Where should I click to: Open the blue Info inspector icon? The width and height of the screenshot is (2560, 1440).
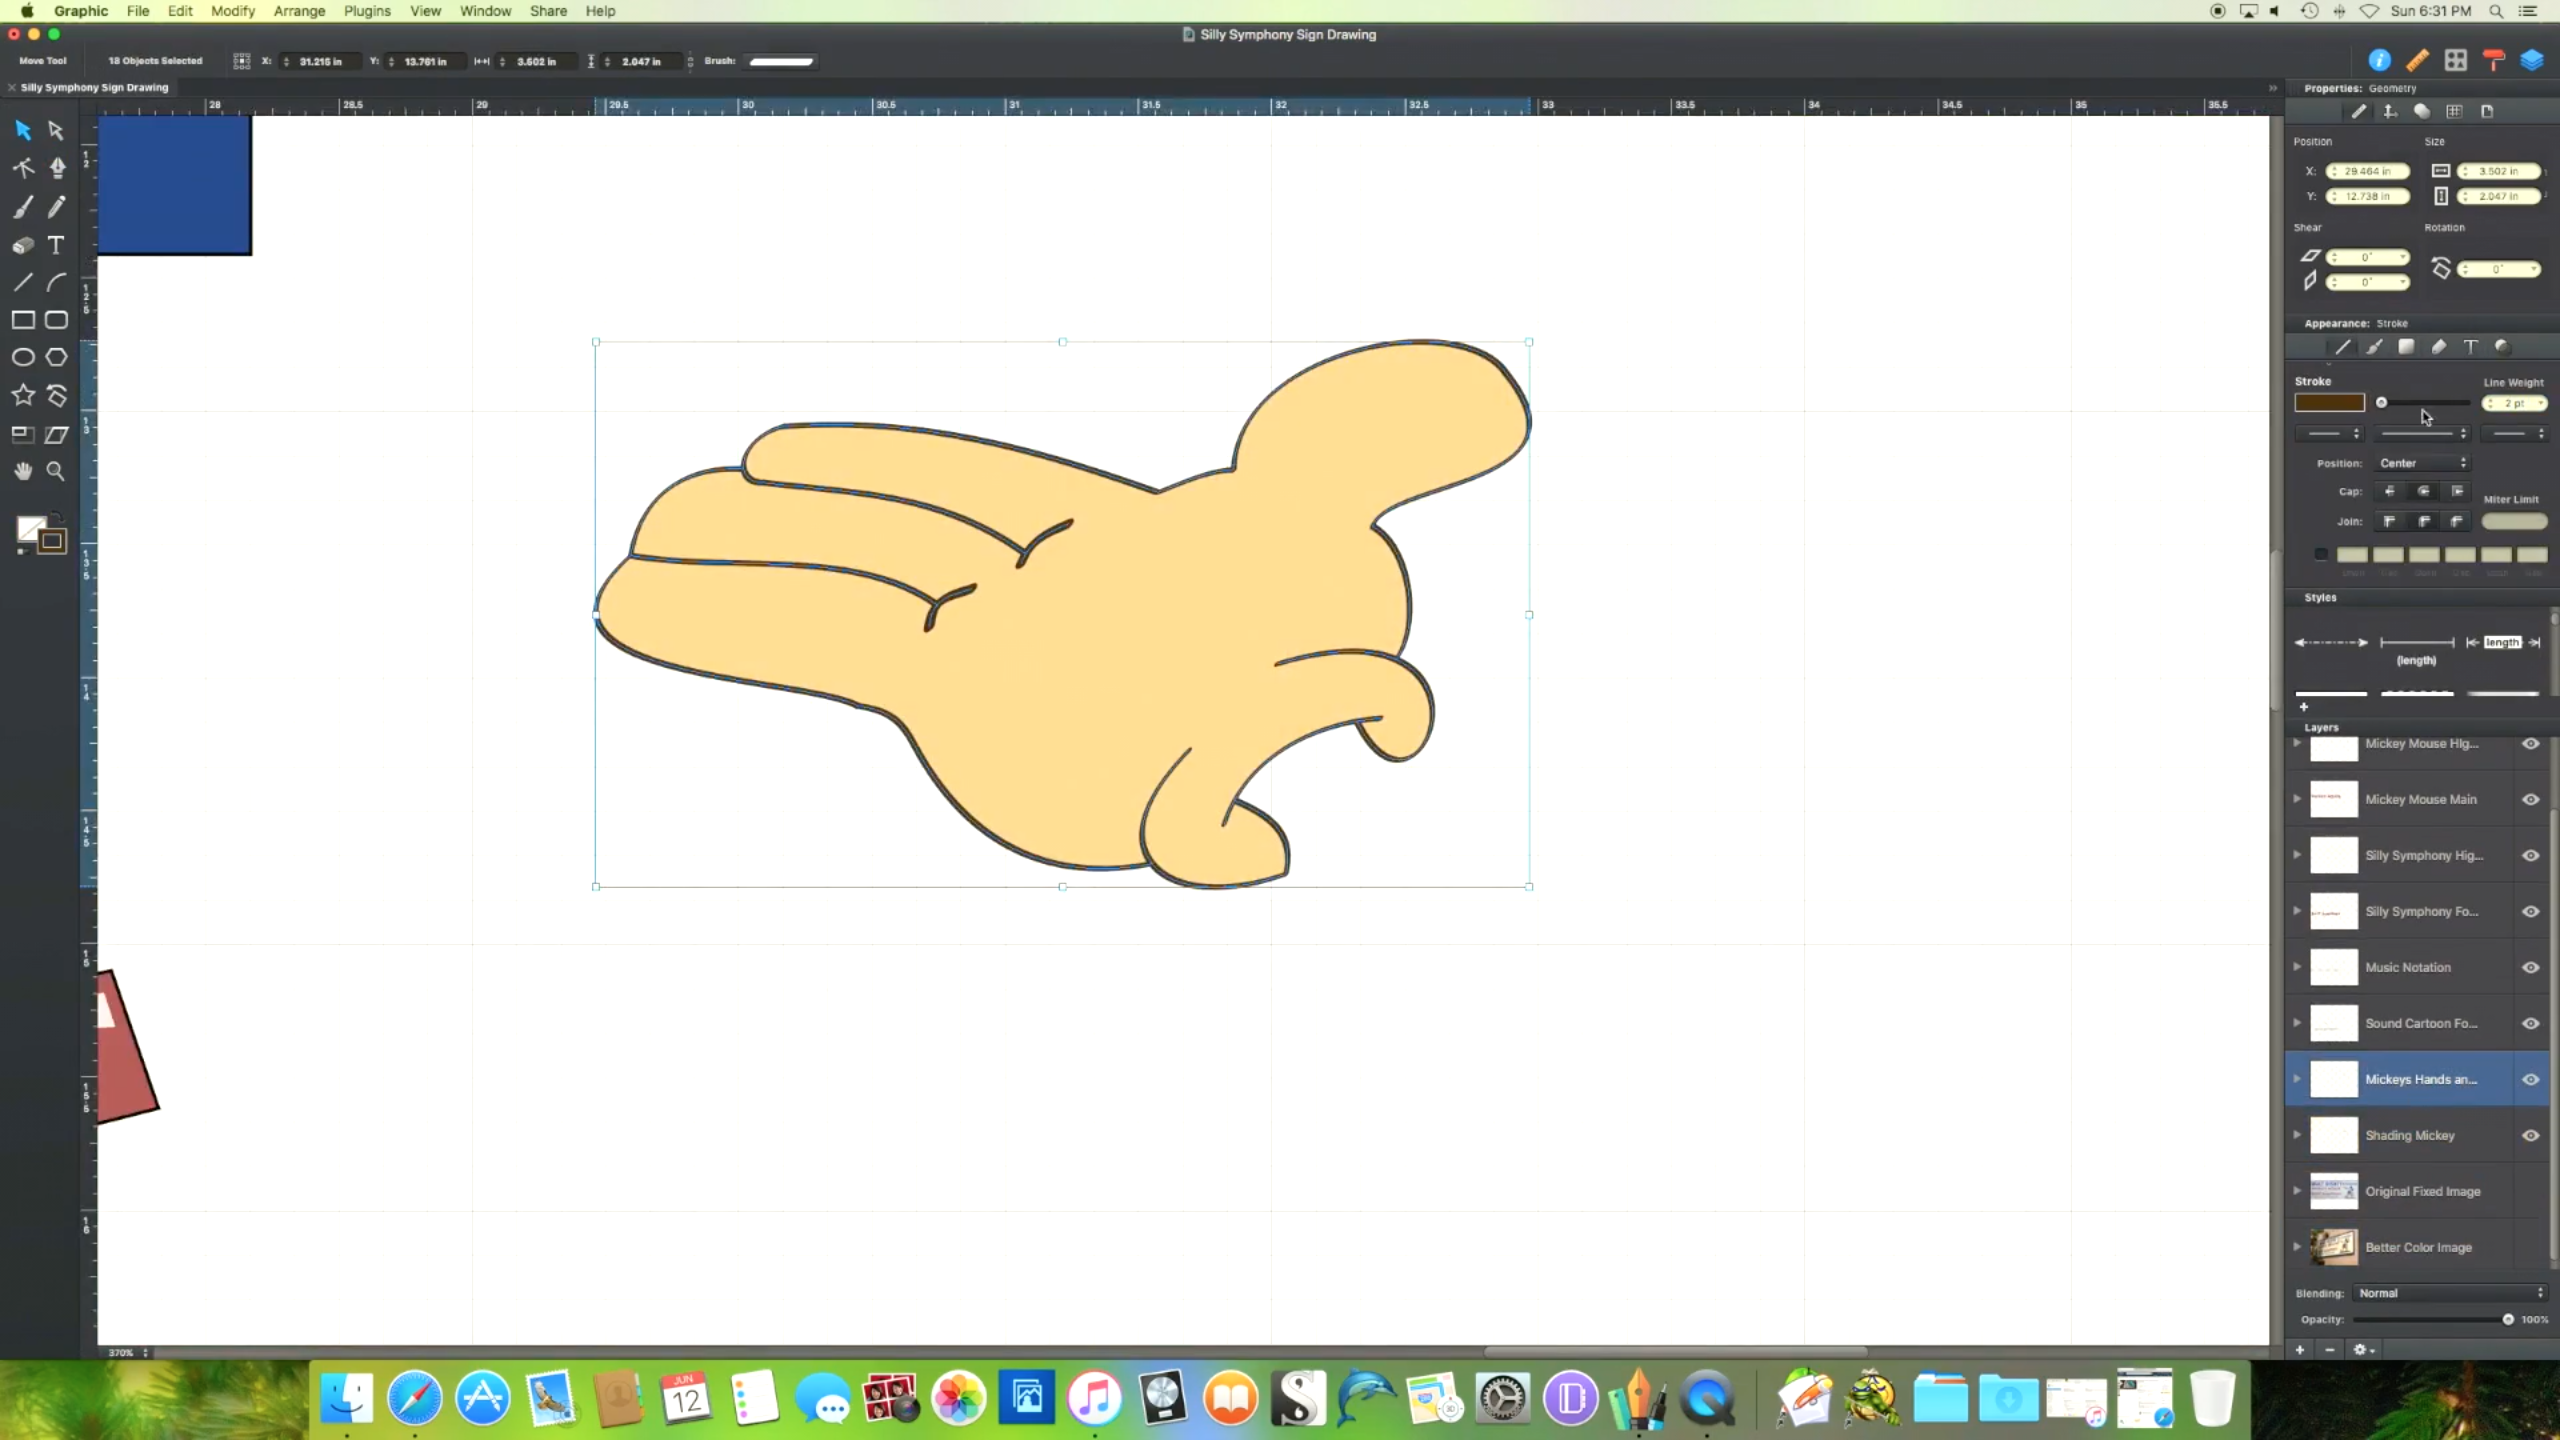coord(2379,61)
